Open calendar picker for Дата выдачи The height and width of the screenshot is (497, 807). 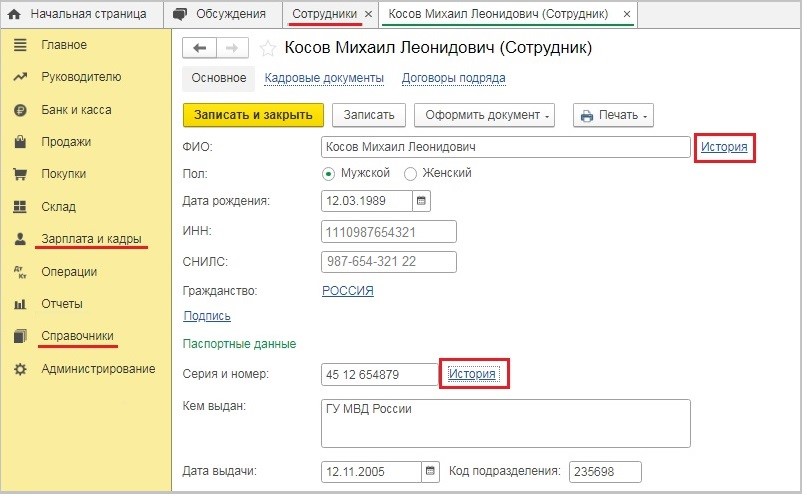click(431, 471)
